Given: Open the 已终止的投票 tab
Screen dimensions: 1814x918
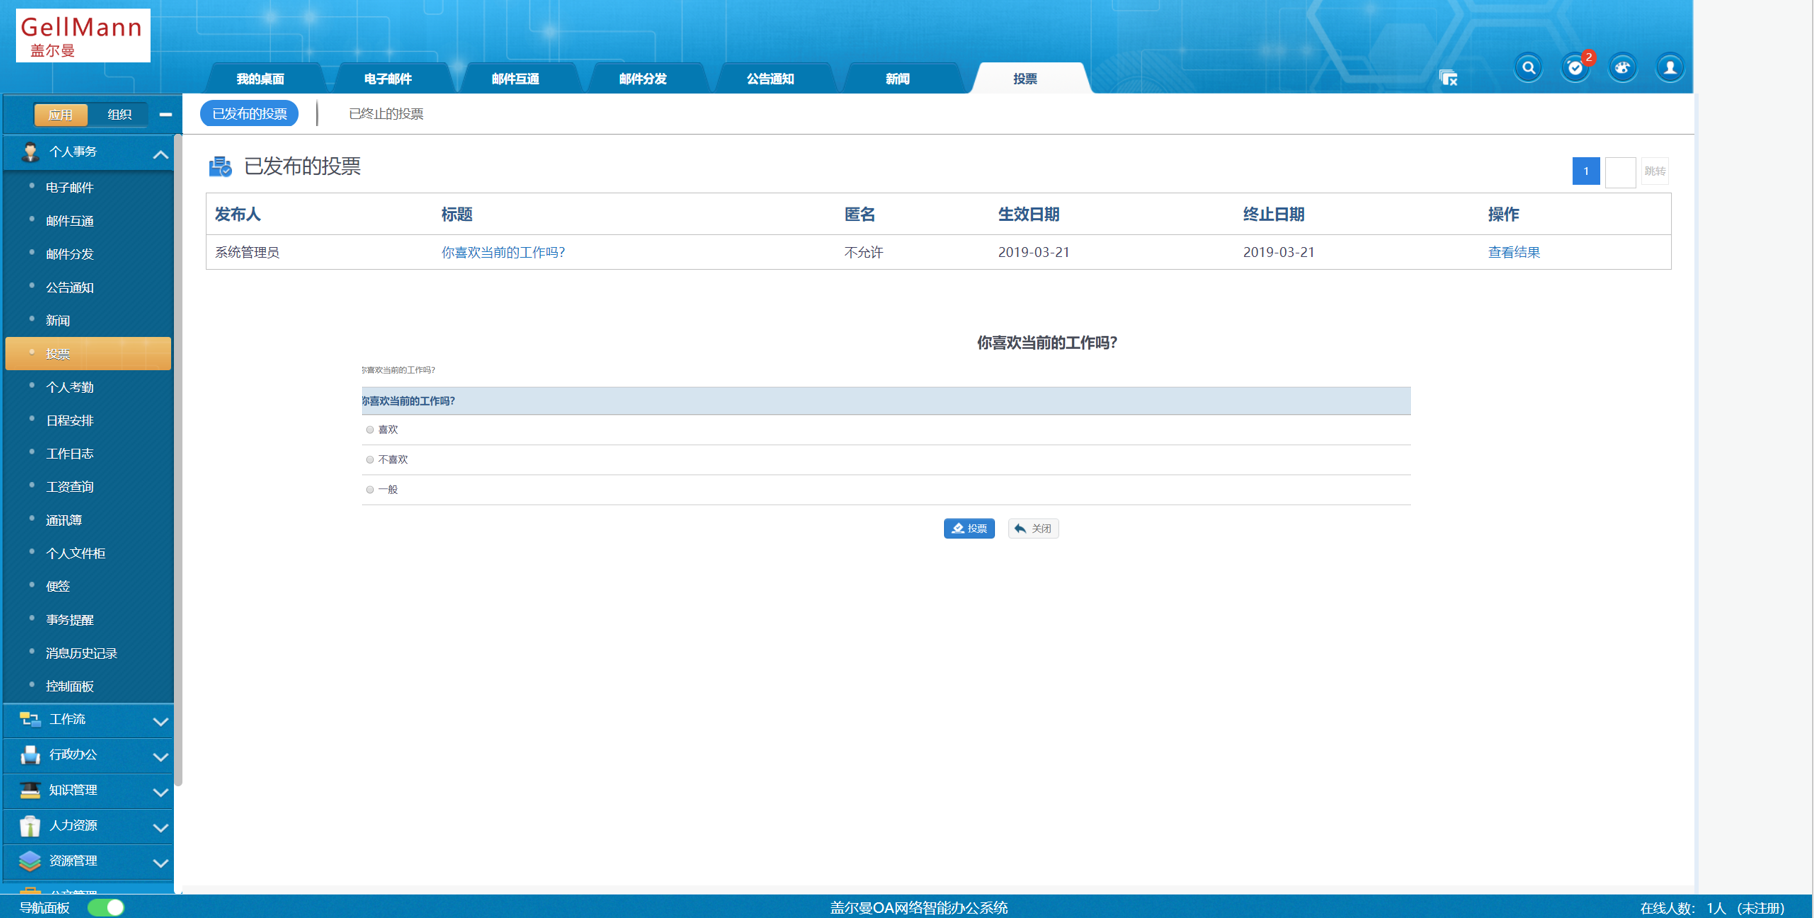Looking at the screenshot, I should pos(386,114).
